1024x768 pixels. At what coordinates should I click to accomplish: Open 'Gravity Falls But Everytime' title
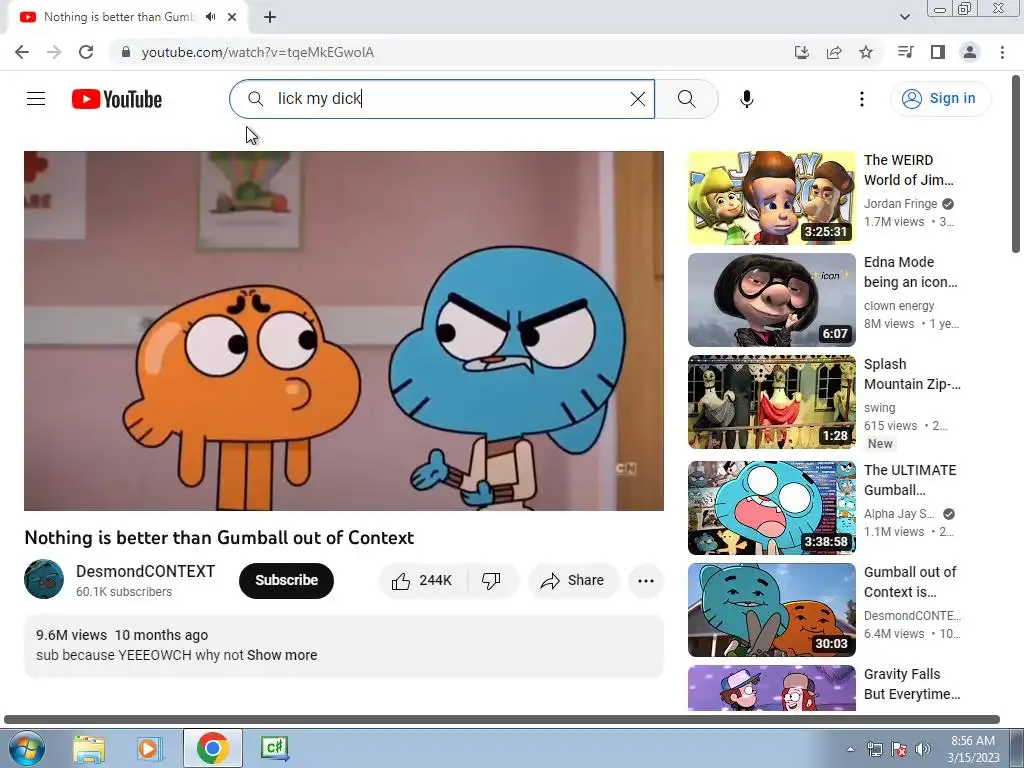(912, 684)
